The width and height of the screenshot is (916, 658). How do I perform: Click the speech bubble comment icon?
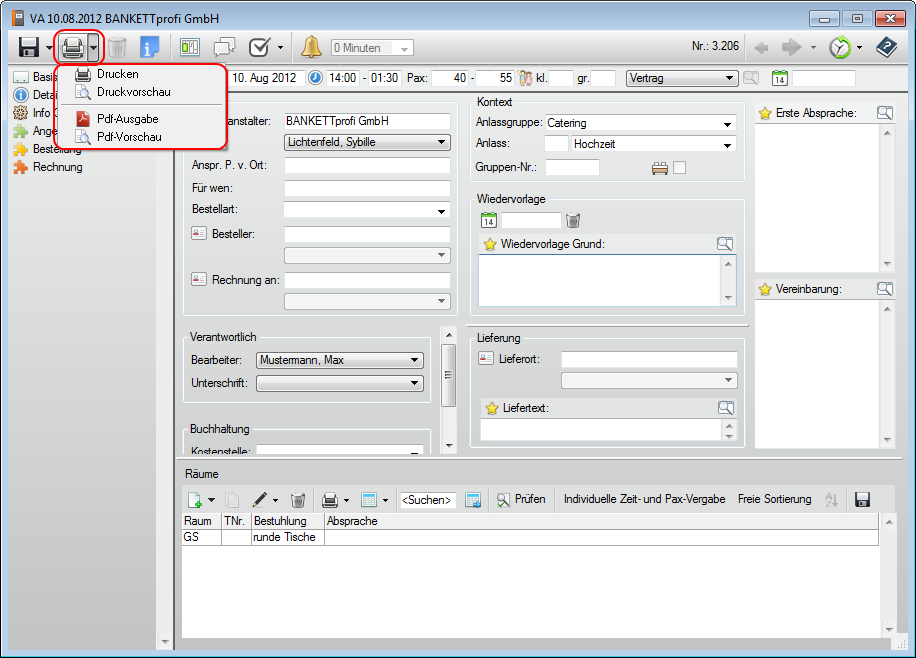click(x=224, y=47)
